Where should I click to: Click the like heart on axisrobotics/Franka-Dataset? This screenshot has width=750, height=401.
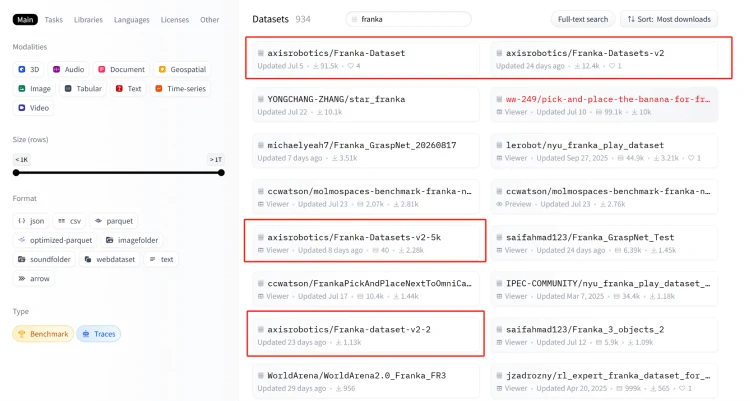[x=351, y=66]
